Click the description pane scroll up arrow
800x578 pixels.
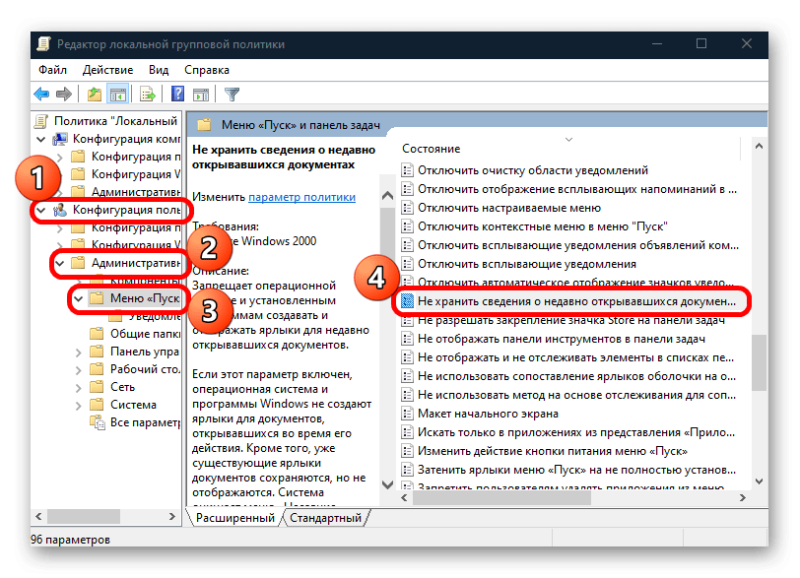(387, 195)
